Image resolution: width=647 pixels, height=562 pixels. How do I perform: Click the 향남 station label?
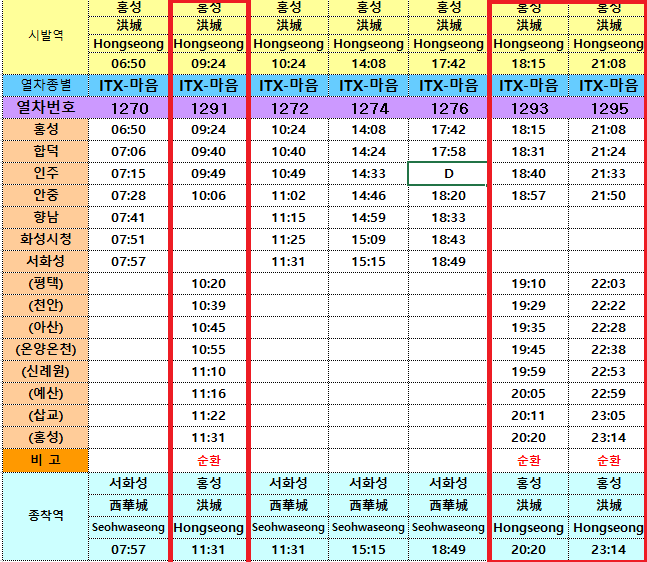[46, 217]
